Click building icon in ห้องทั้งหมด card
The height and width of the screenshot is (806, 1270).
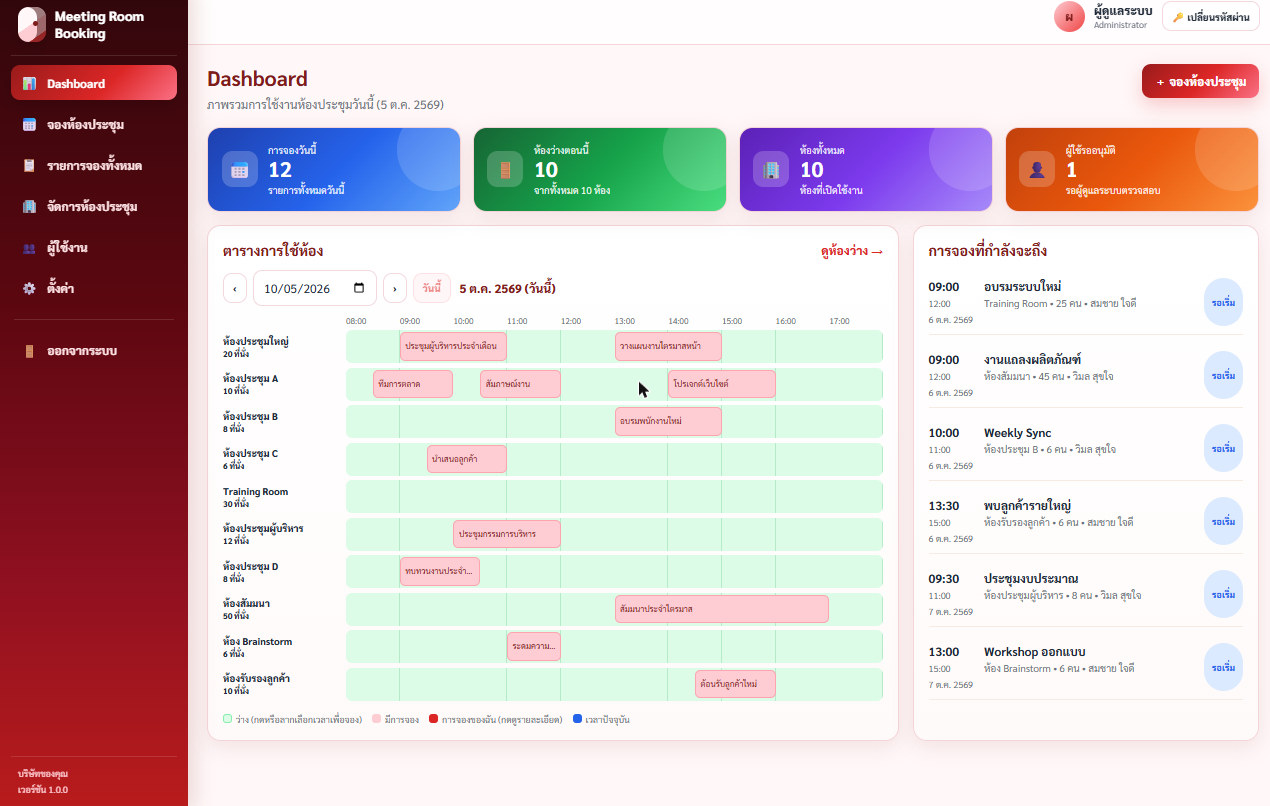(771, 169)
